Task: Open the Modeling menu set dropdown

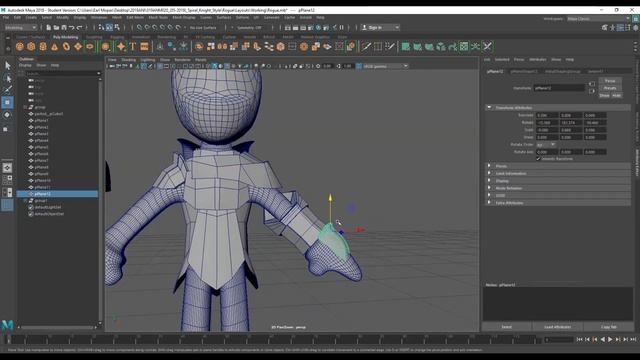Action: click(x=20, y=27)
